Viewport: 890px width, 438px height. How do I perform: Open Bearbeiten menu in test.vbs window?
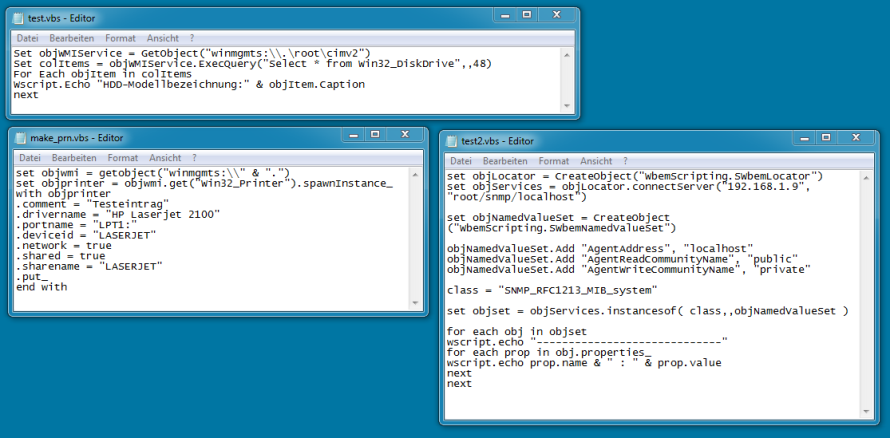click(x=72, y=38)
